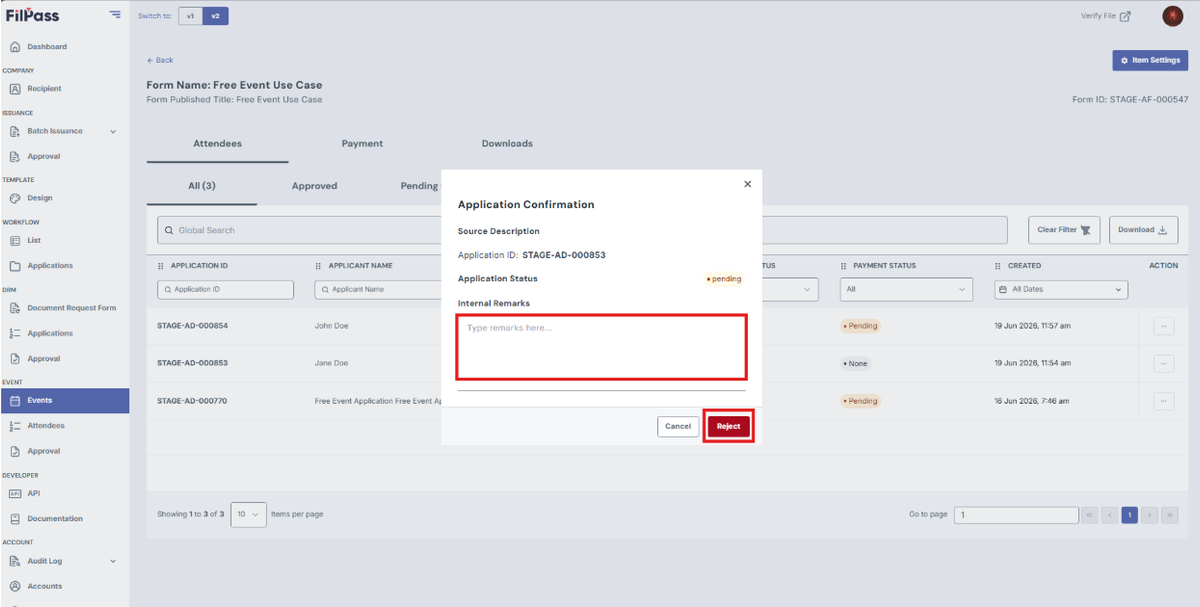This screenshot has height=607, width=1200.
Task: Click the Verify File external-link icon
Action: point(1125,16)
